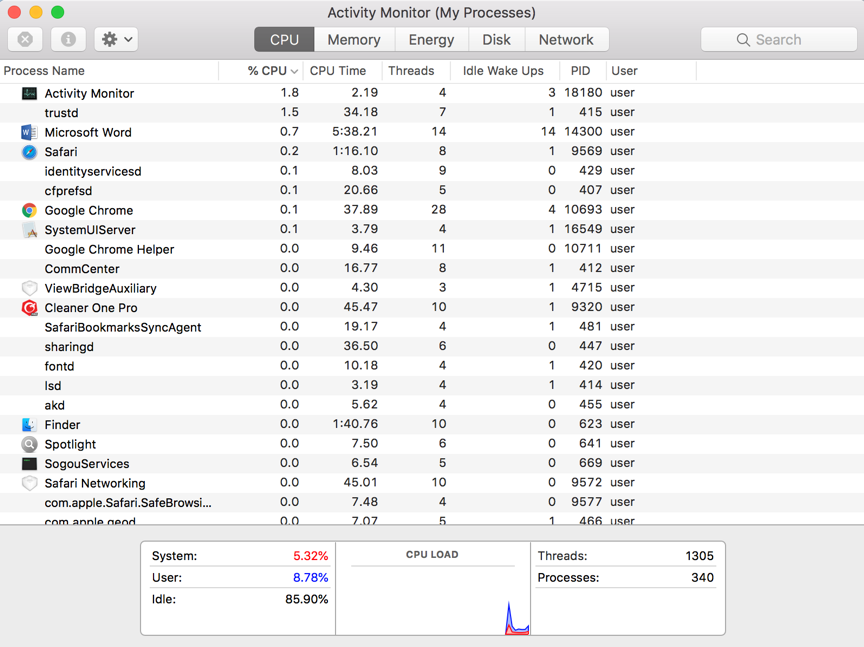This screenshot has height=647, width=864.
Task: Switch to the Memory tab
Action: click(354, 40)
